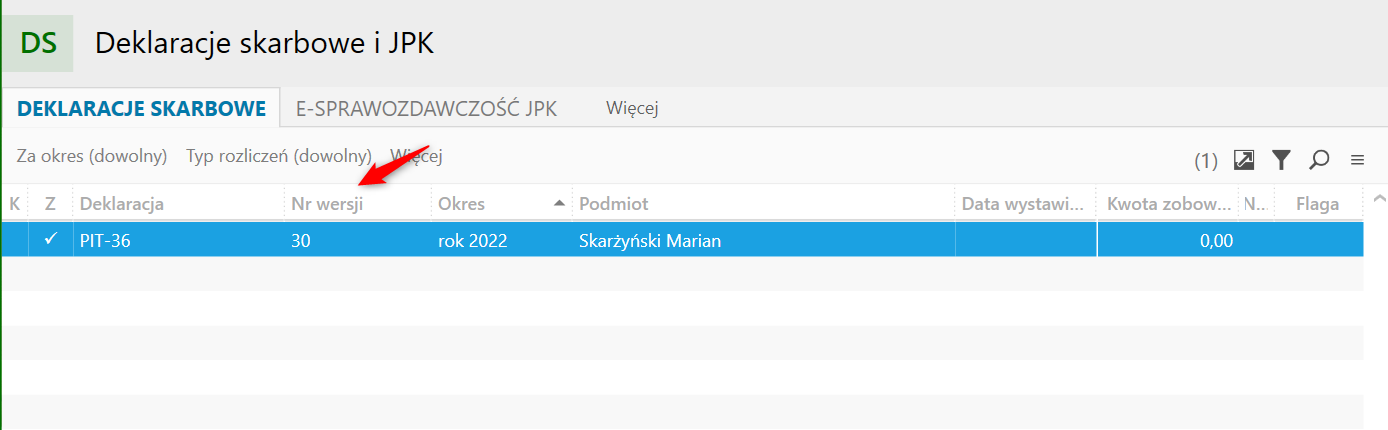Click the selected records counter (1)
Screen dimensions: 1388x430
[x=1206, y=160]
